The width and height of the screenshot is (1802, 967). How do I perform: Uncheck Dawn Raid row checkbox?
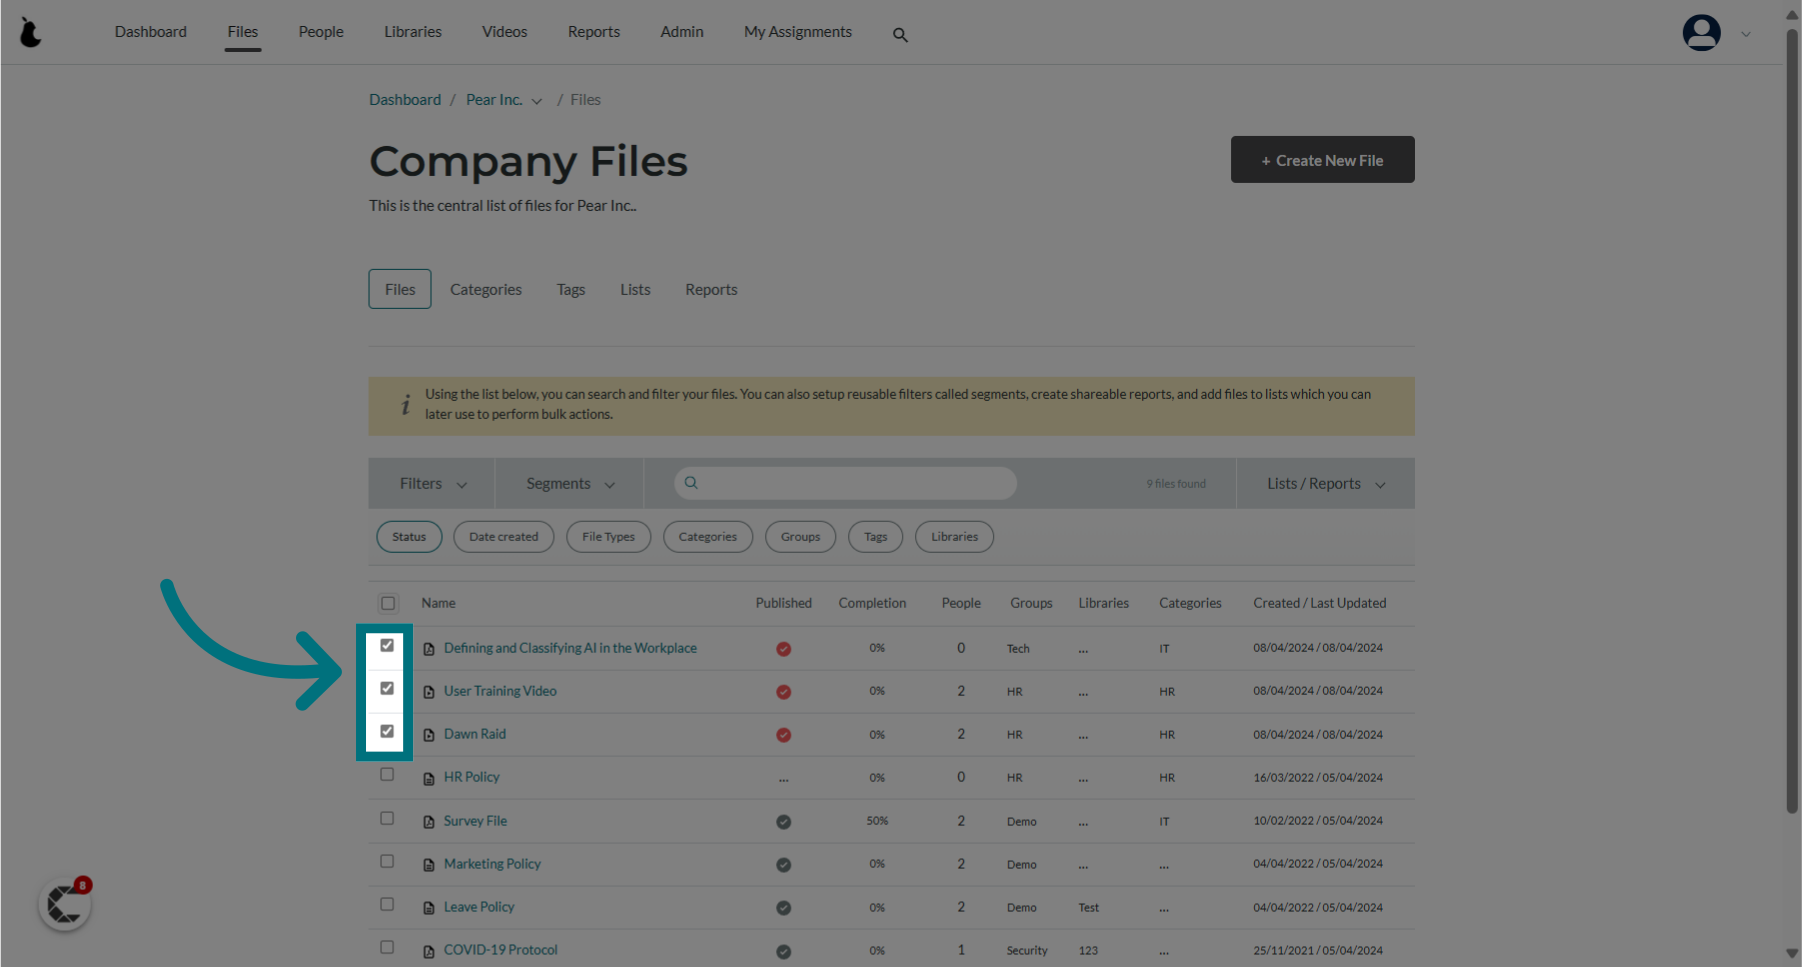point(387,732)
